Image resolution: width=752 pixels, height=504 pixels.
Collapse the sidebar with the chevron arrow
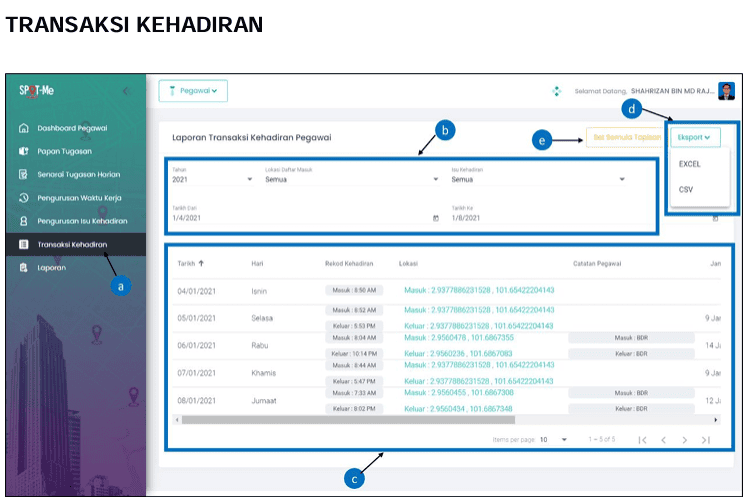click(125, 91)
